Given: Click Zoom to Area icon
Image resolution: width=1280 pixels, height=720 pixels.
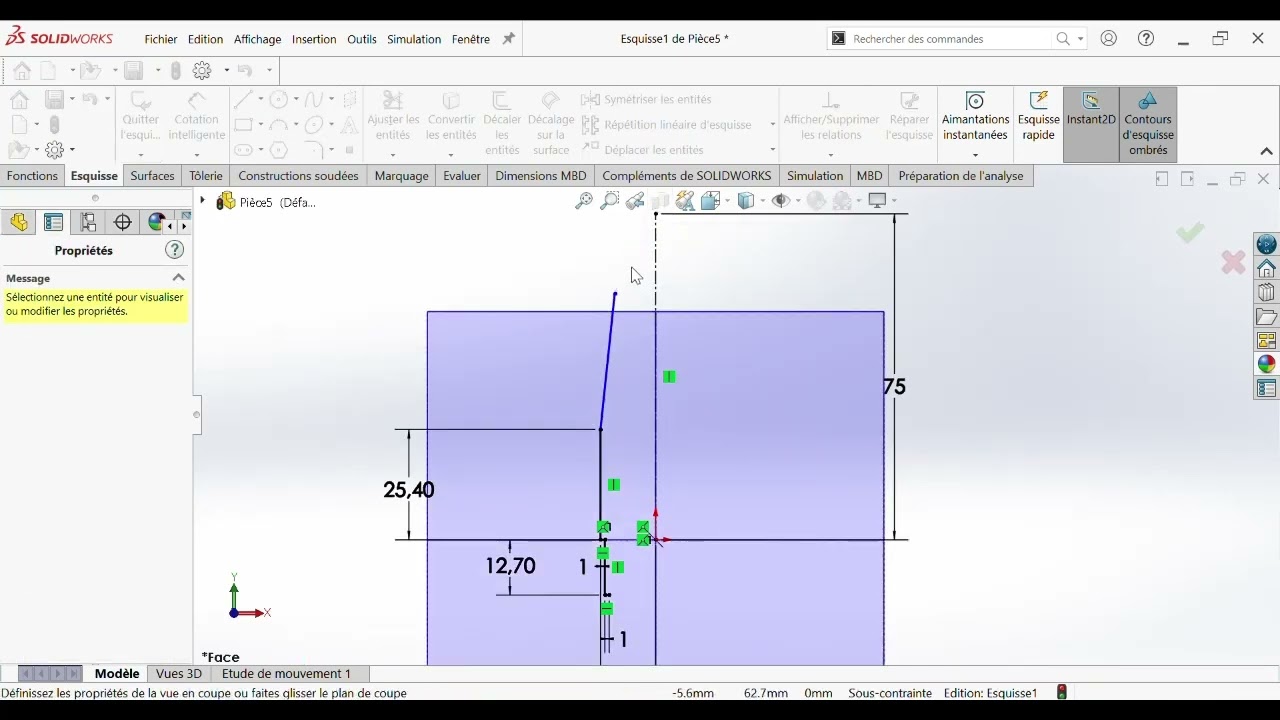Looking at the screenshot, I should pos(609,201).
